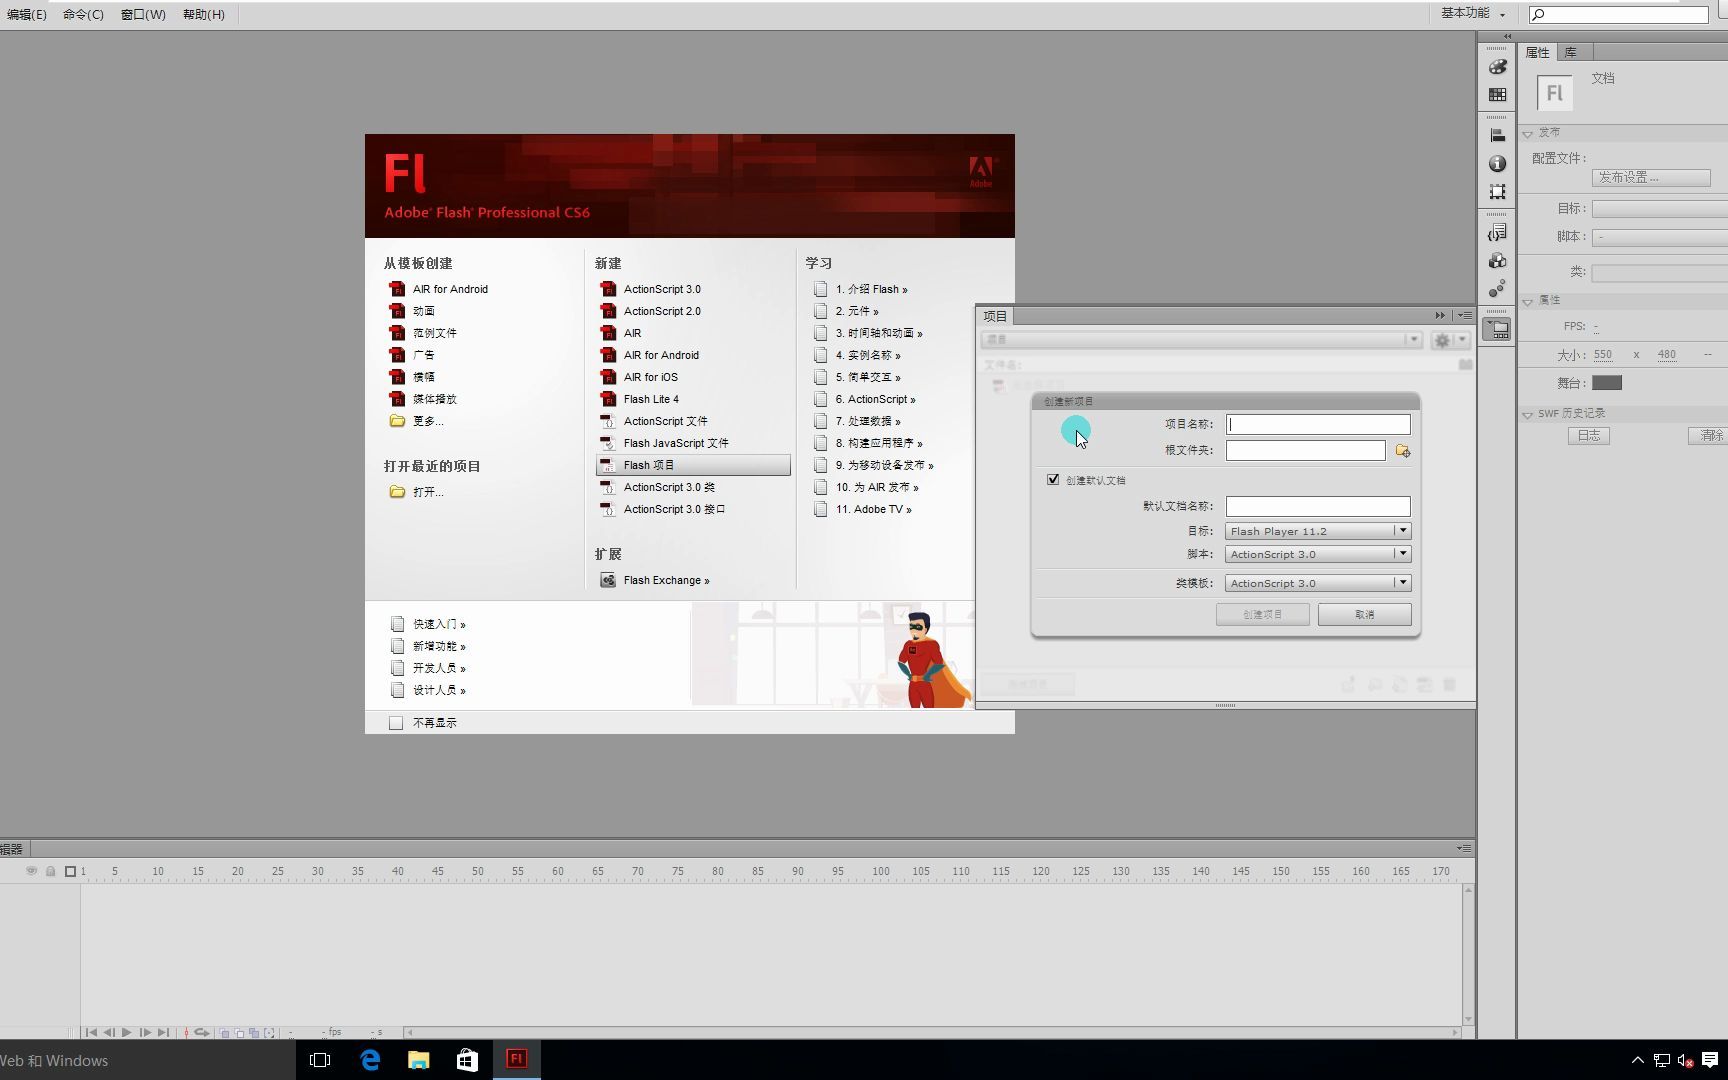Open the 目标 Flash Player 11.2 dropdown
The width and height of the screenshot is (1728, 1080).
click(1318, 531)
